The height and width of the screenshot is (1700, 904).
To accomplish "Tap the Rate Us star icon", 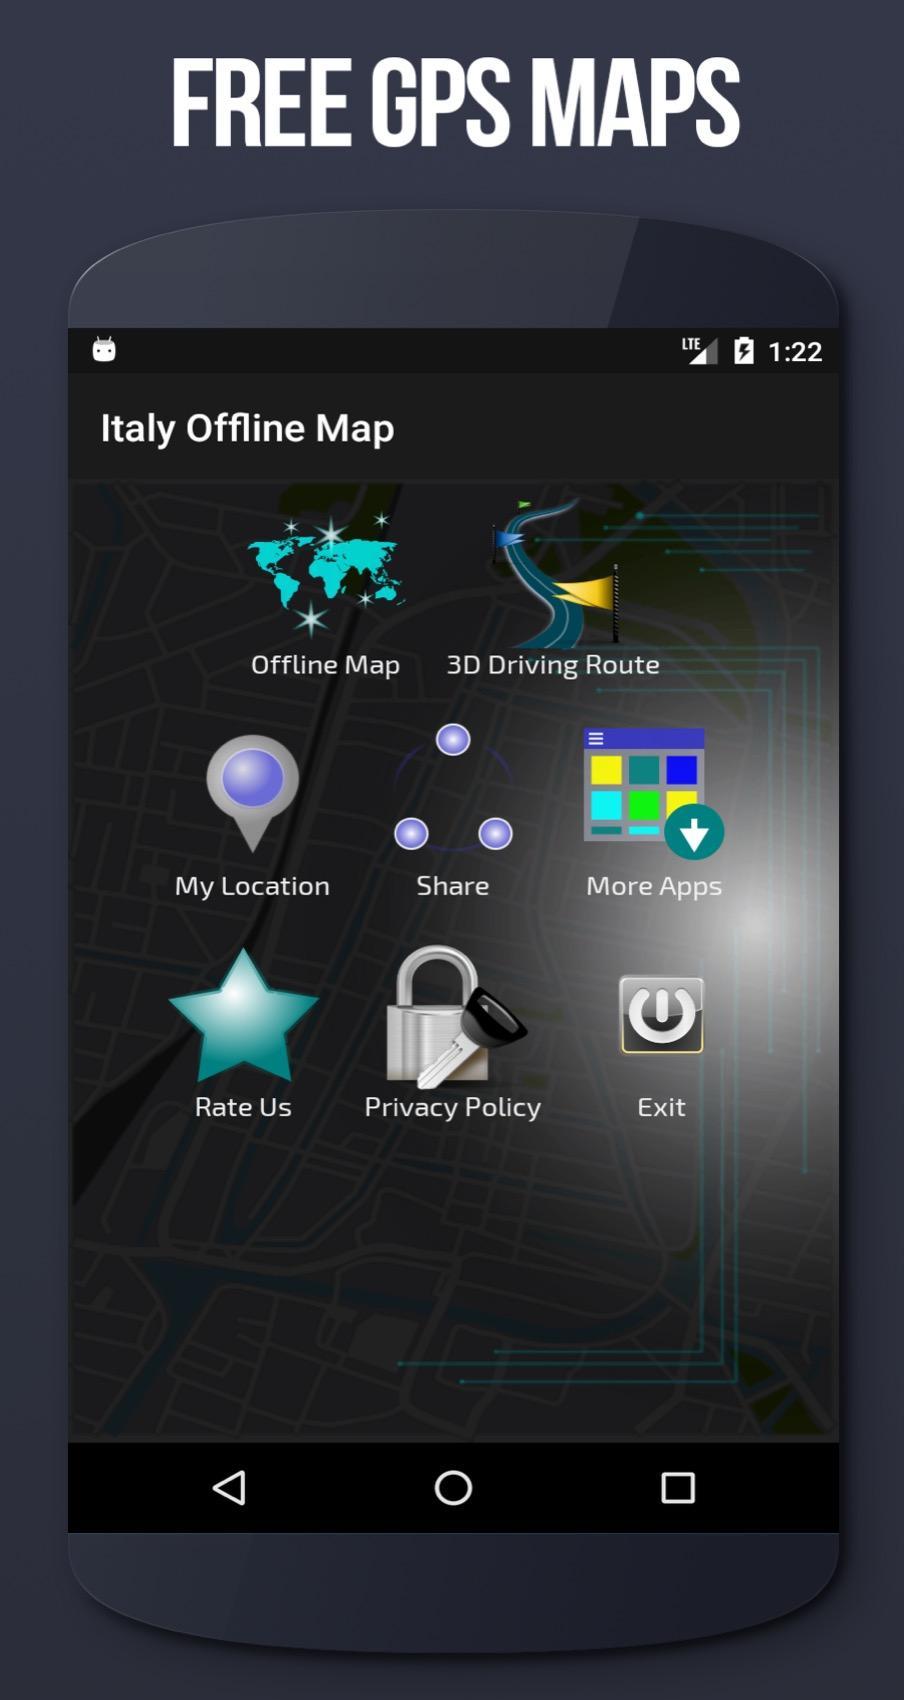I will (x=243, y=1017).
